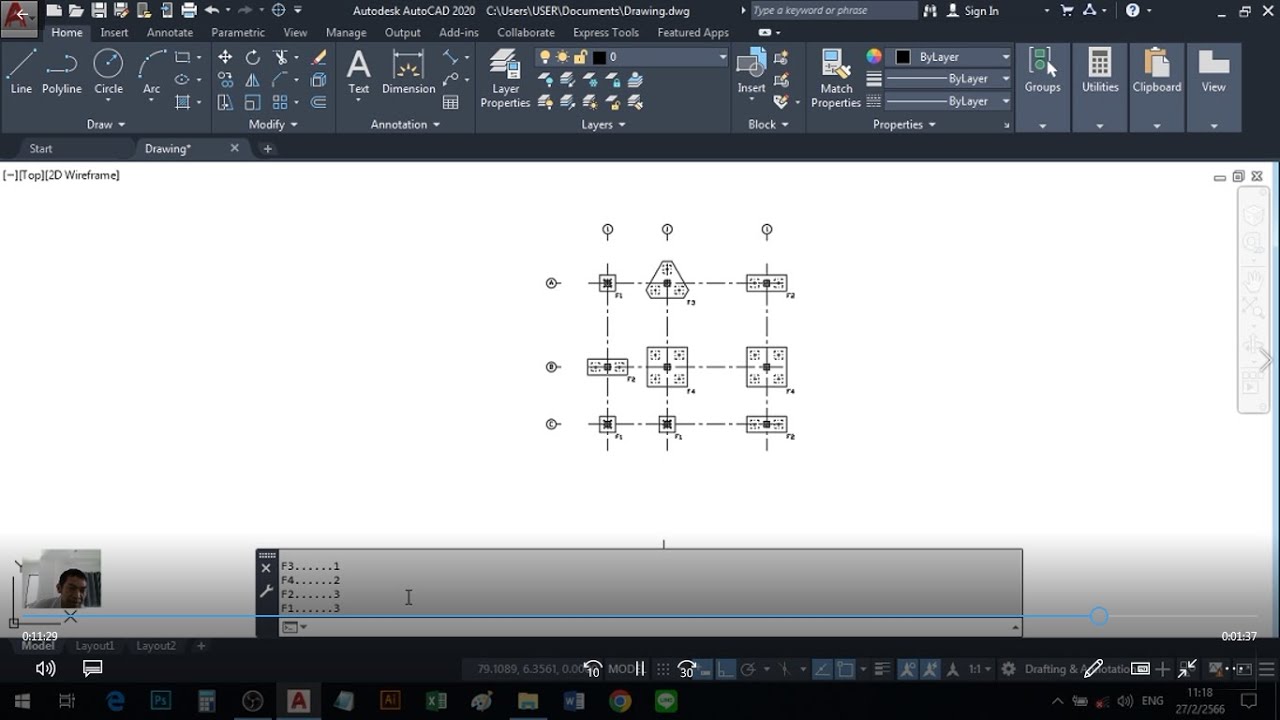Open Excel from the Windows taskbar
The image size is (1280, 720).
pos(436,701)
